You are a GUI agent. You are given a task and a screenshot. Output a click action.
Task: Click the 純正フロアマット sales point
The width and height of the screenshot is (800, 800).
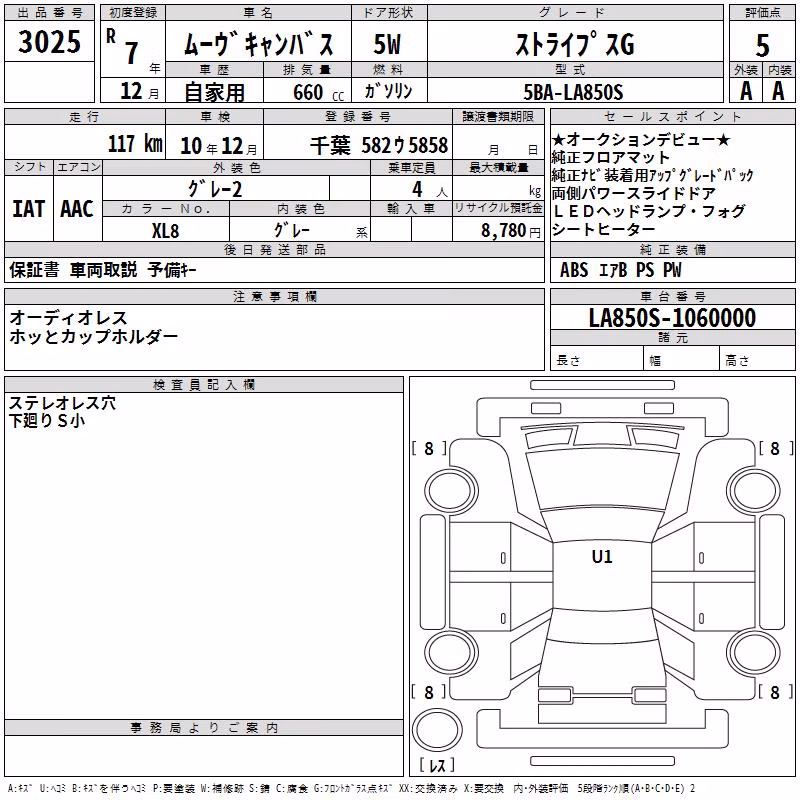610,157
